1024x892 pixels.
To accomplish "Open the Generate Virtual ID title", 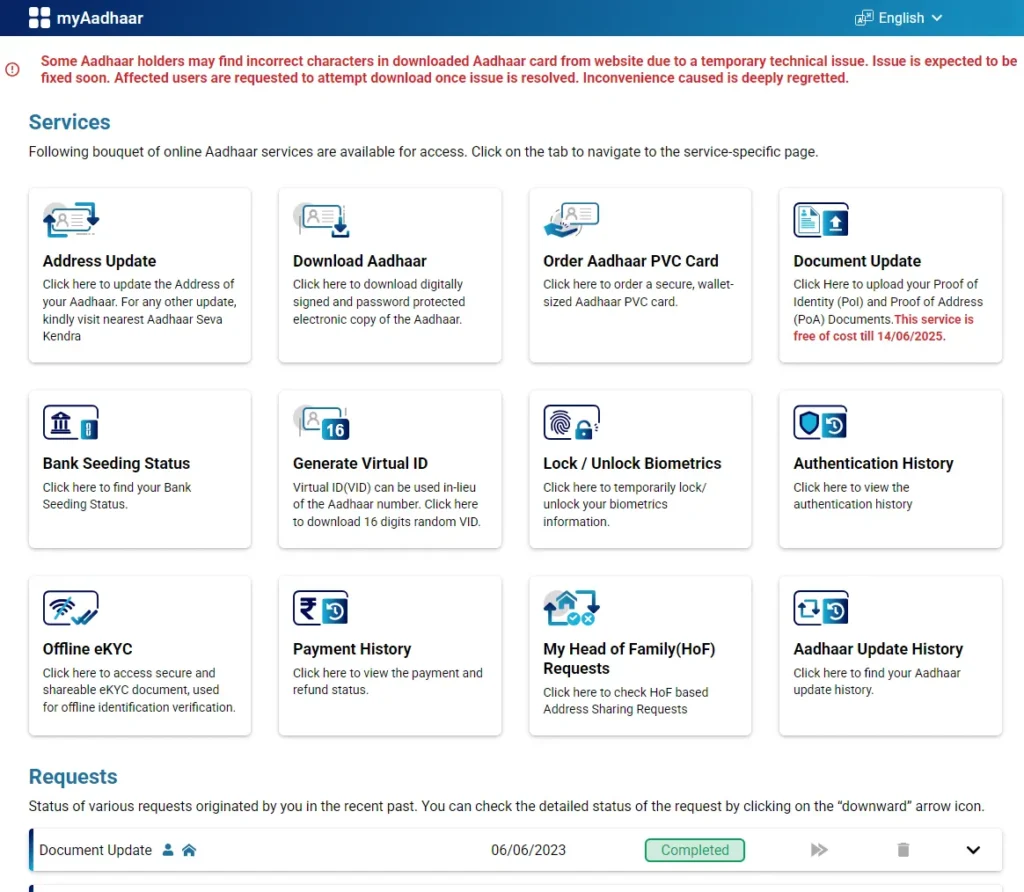I will (x=360, y=464).
